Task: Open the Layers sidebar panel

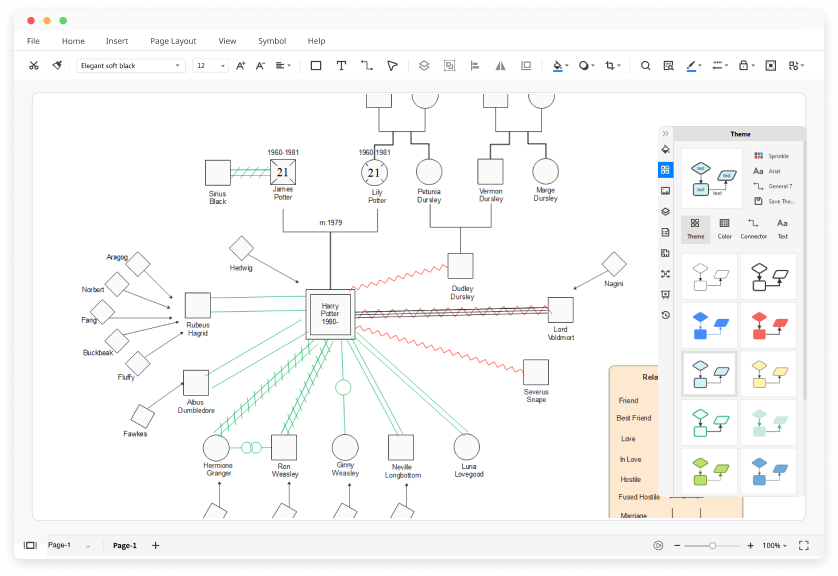Action: coord(665,212)
